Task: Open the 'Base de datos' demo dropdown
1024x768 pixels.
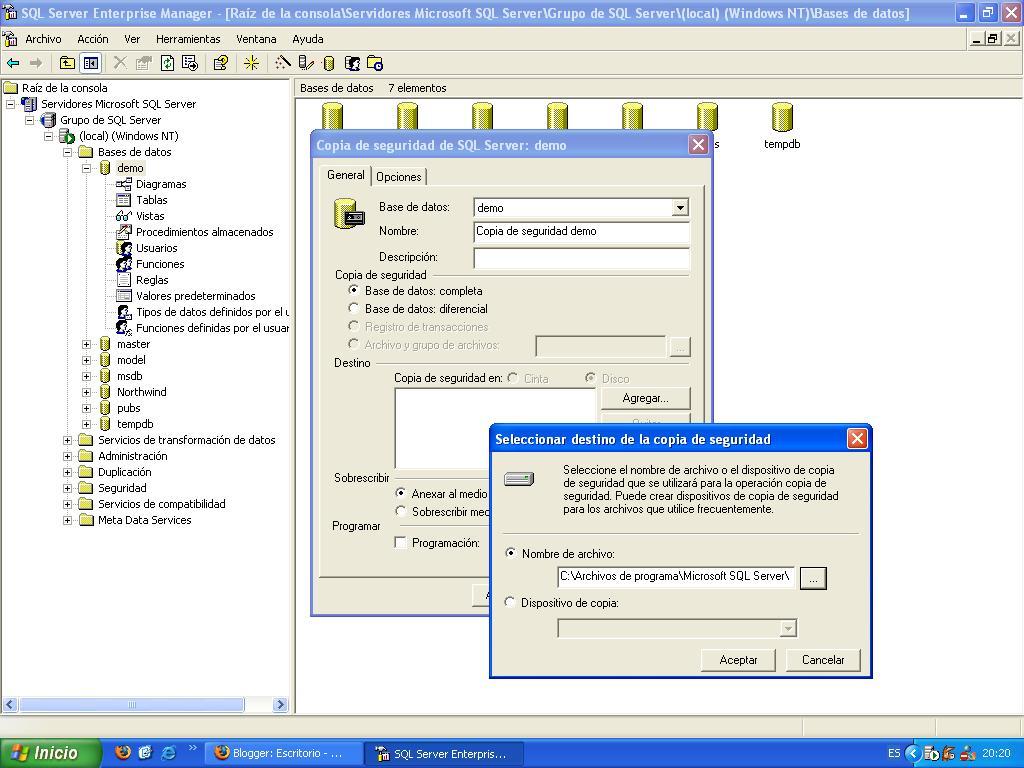Action: click(x=680, y=208)
